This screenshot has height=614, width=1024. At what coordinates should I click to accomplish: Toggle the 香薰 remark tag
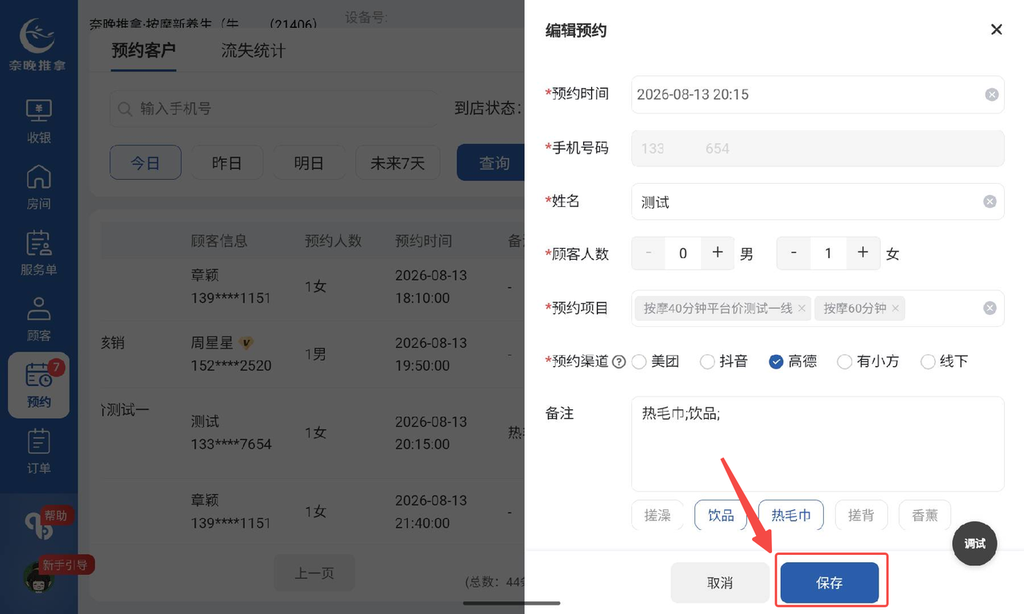(x=924, y=515)
